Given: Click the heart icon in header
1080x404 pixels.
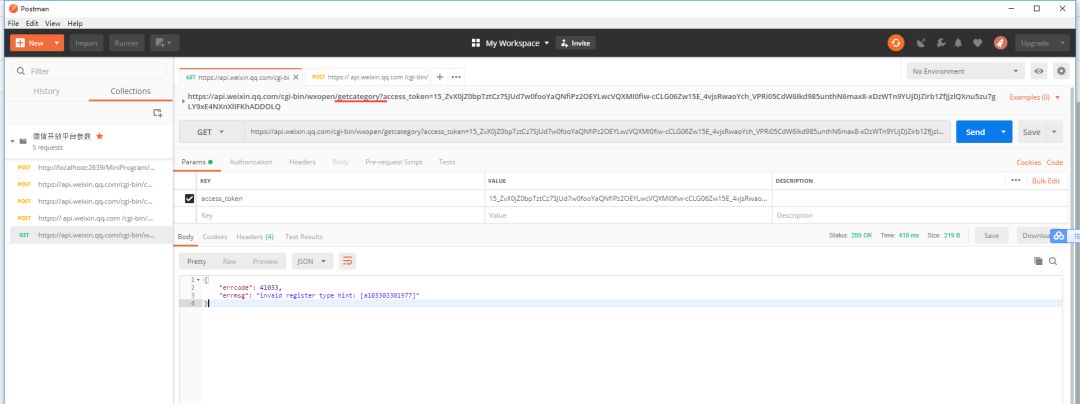Looking at the screenshot, I should click(x=977, y=43).
